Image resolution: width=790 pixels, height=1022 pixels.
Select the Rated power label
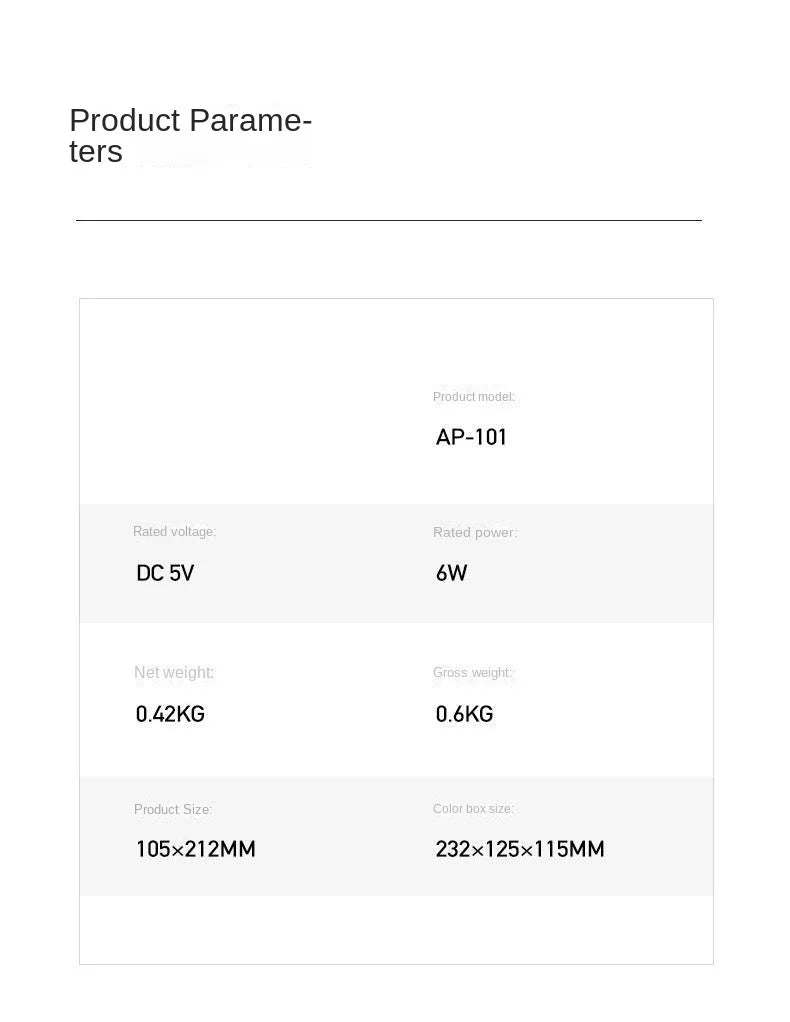(x=475, y=533)
